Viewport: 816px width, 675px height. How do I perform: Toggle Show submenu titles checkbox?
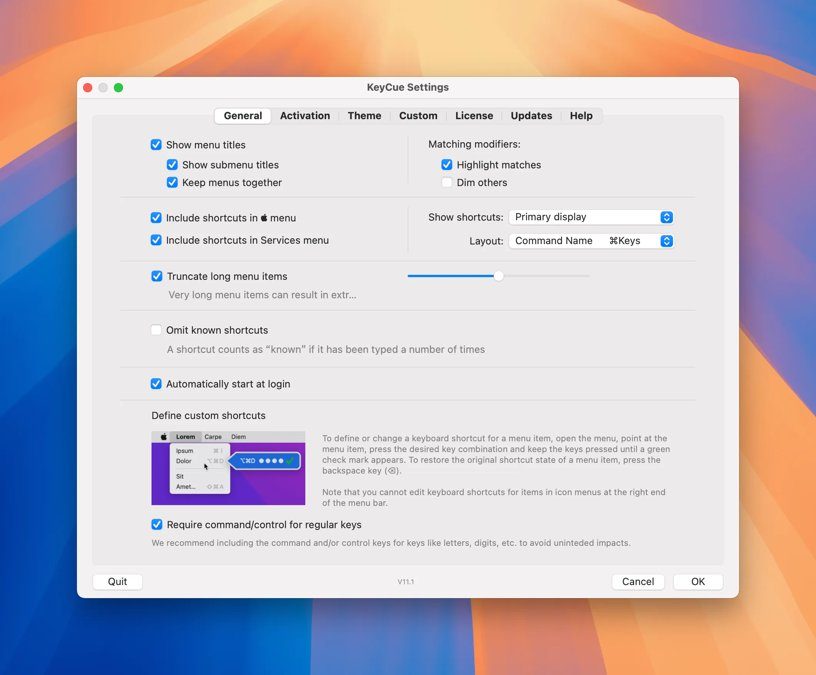(172, 165)
